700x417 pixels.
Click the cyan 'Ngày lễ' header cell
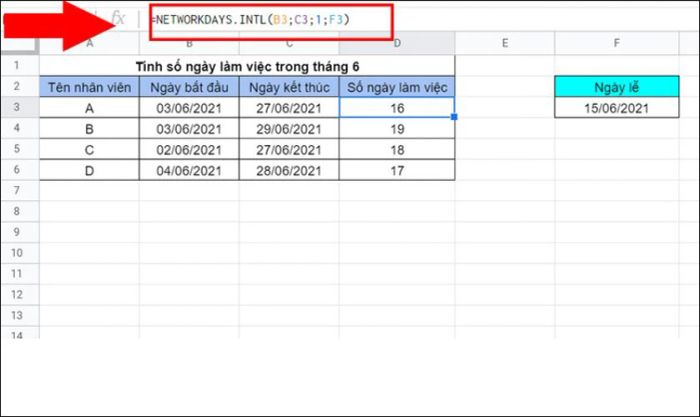pyautogui.click(x=617, y=87)
